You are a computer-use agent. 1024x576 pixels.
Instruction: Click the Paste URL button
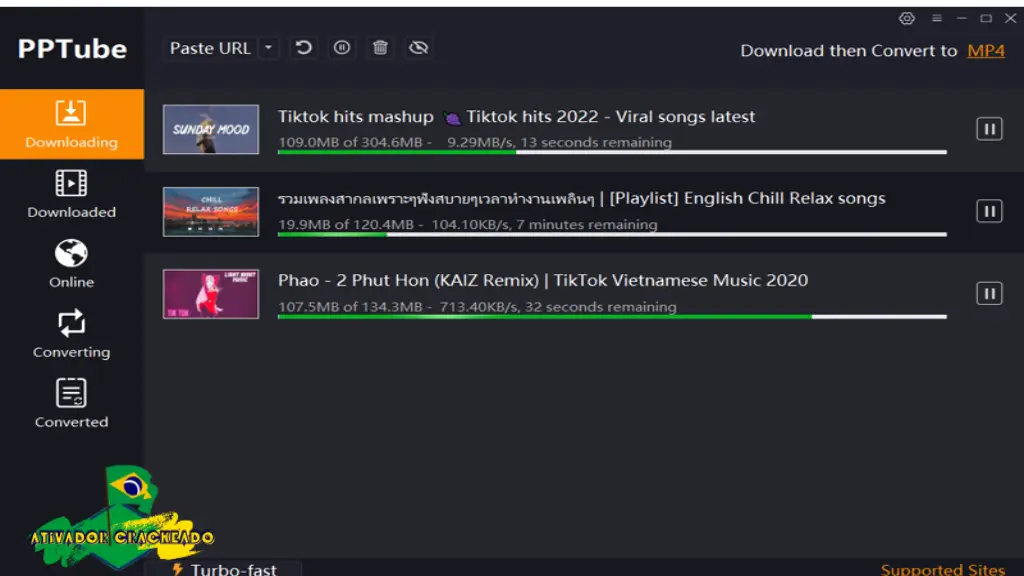point(210,48)
